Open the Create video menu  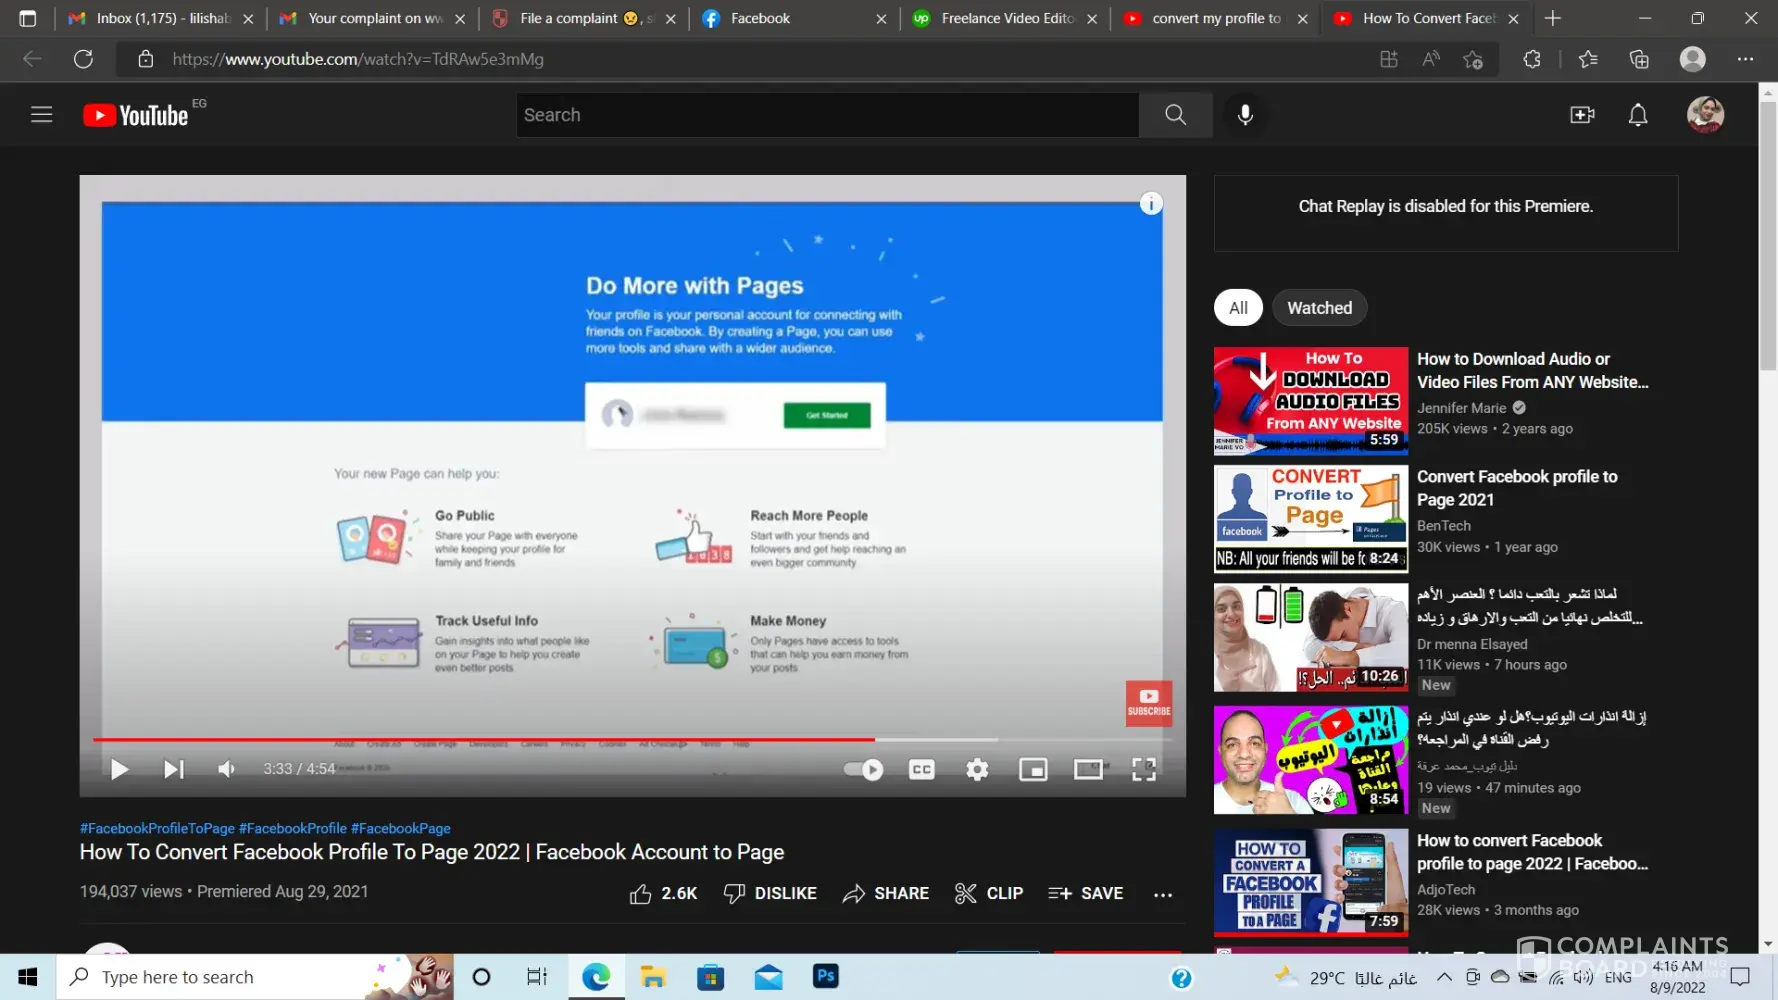tap(1582, 115)
